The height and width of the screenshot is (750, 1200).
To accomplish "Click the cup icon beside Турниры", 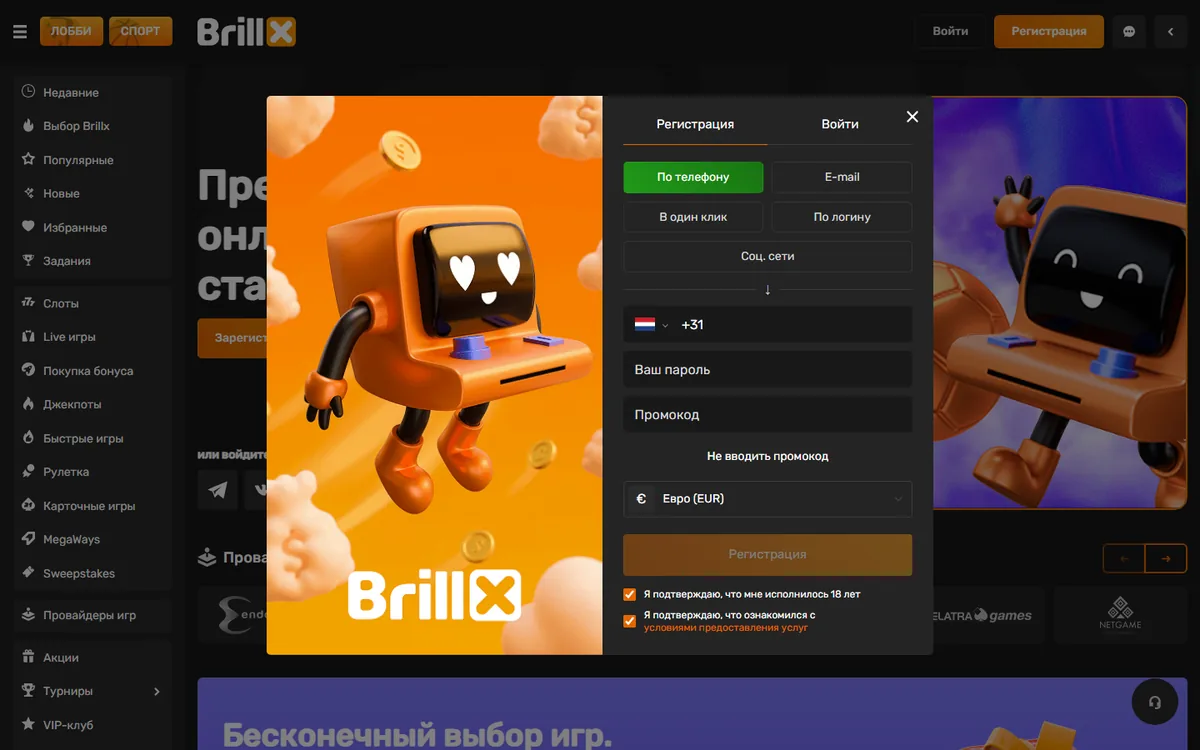I will pyautogui.click(x=28, y=690).
